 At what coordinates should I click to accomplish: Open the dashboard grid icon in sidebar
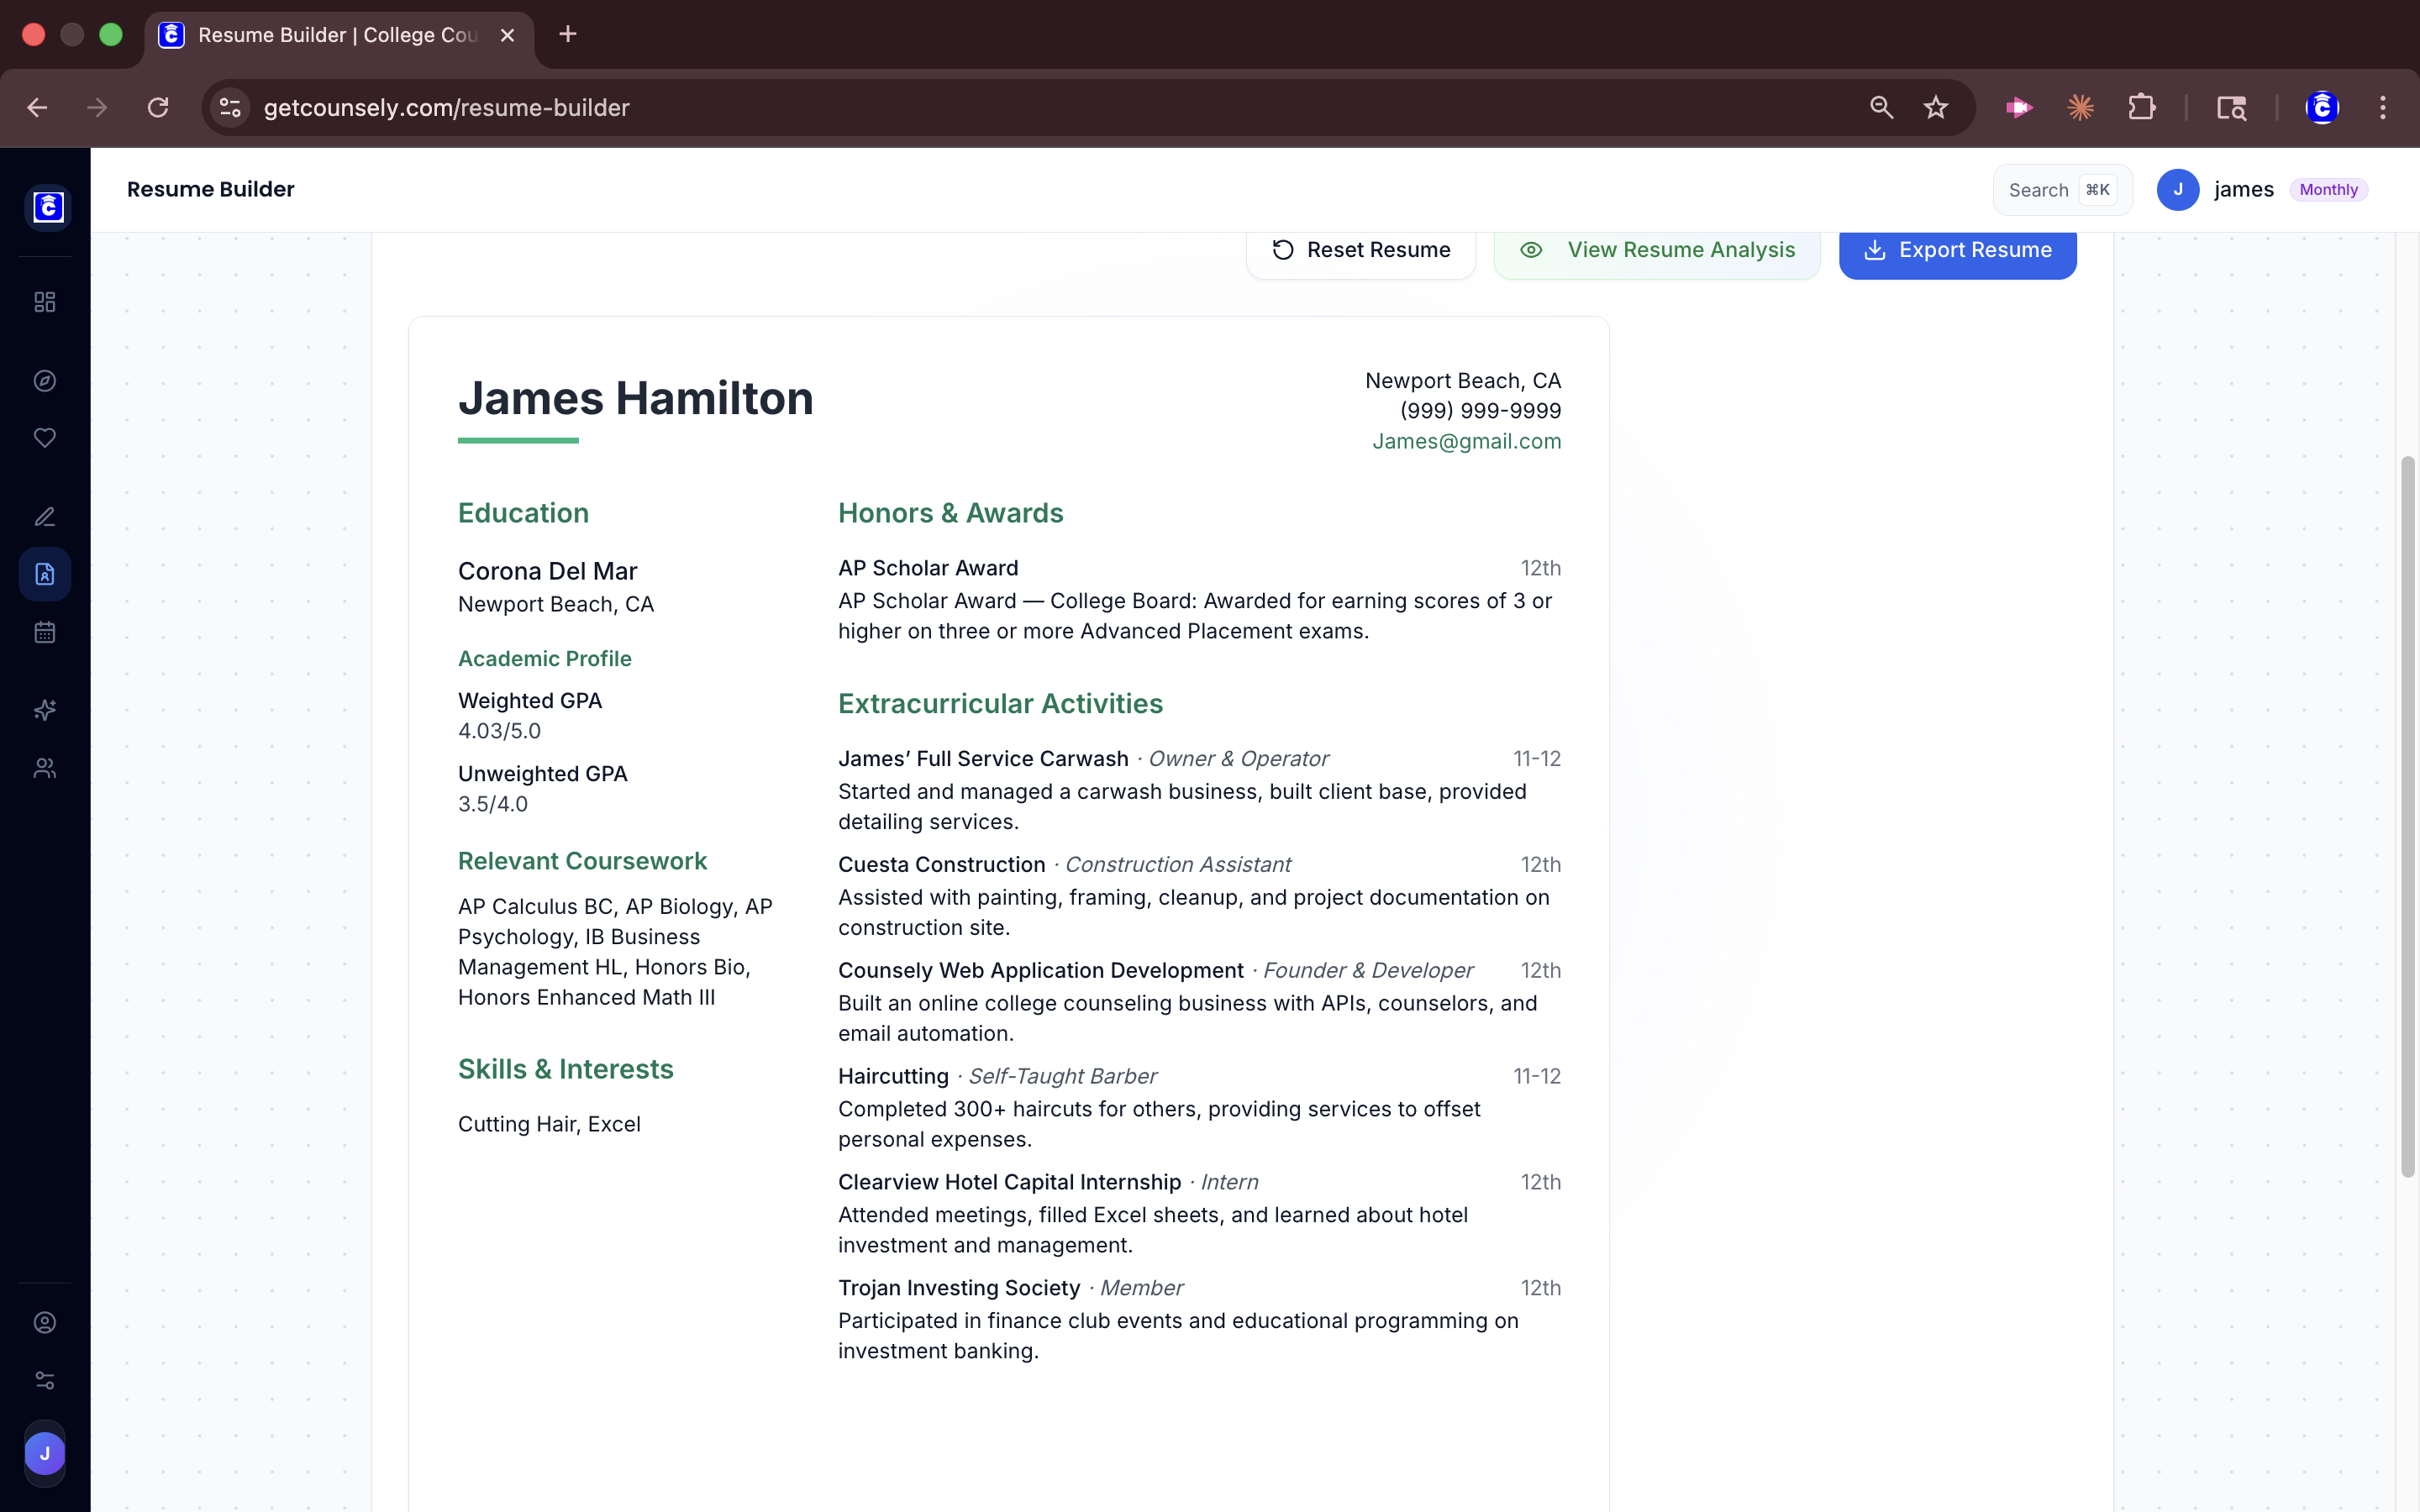pos(45,301)
